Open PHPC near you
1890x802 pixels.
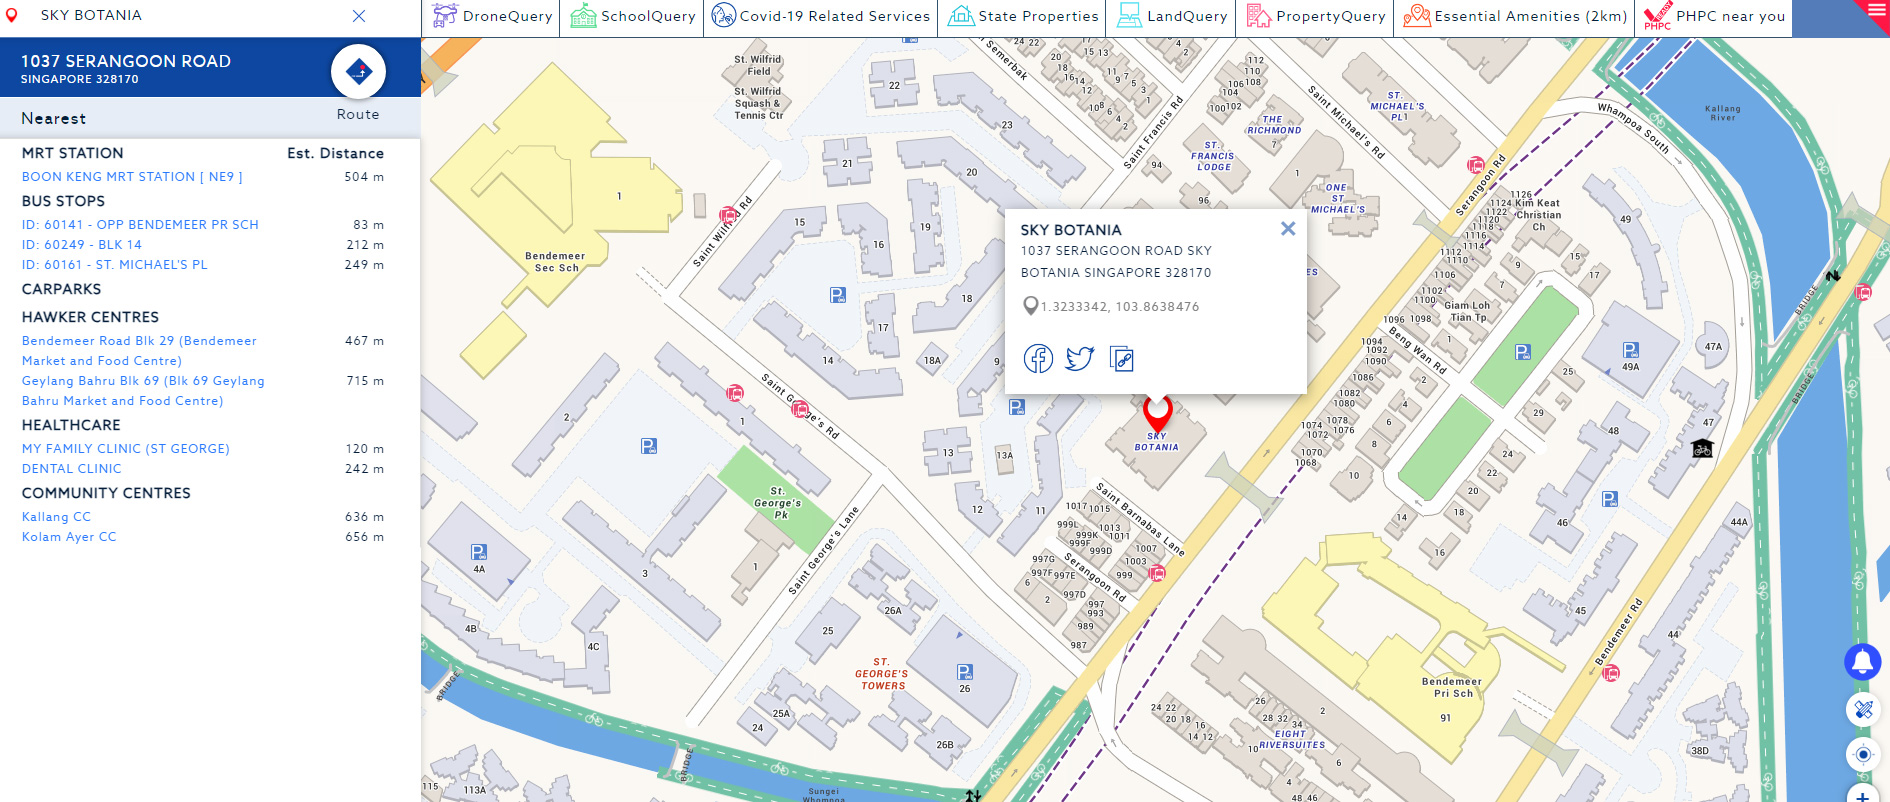coord(1714,16)
